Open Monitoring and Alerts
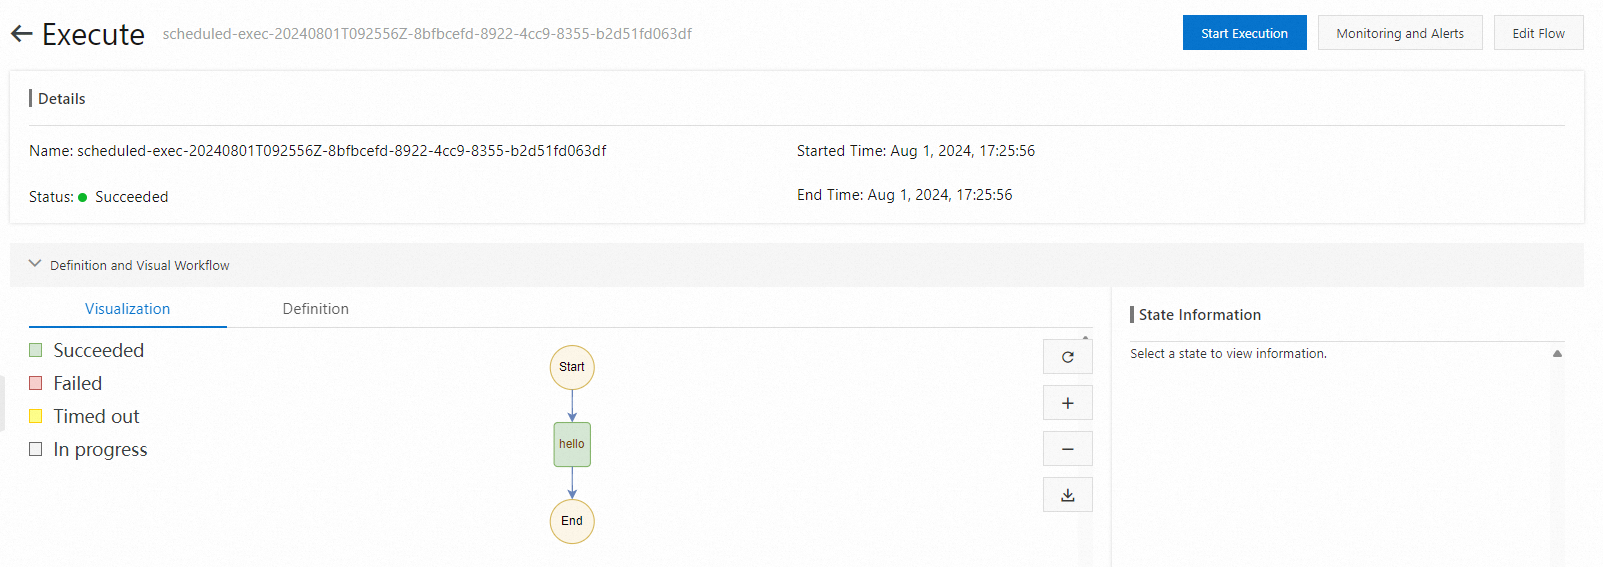1603x567 pixels. coord(1399,33)
